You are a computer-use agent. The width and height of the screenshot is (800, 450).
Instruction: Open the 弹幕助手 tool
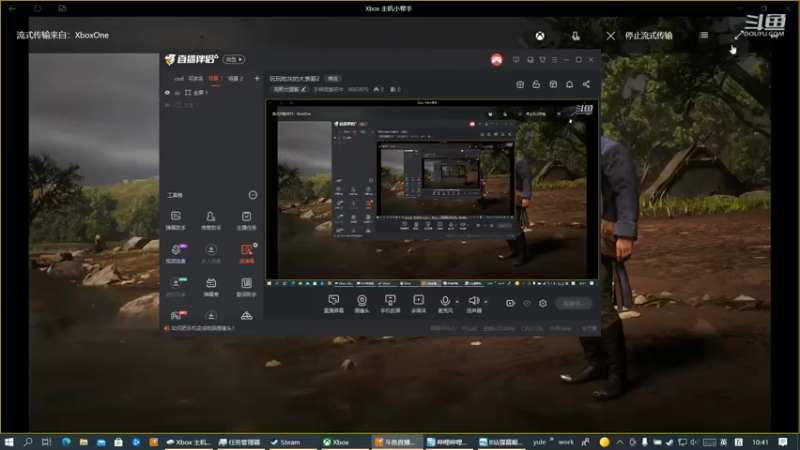coord(176,220)
